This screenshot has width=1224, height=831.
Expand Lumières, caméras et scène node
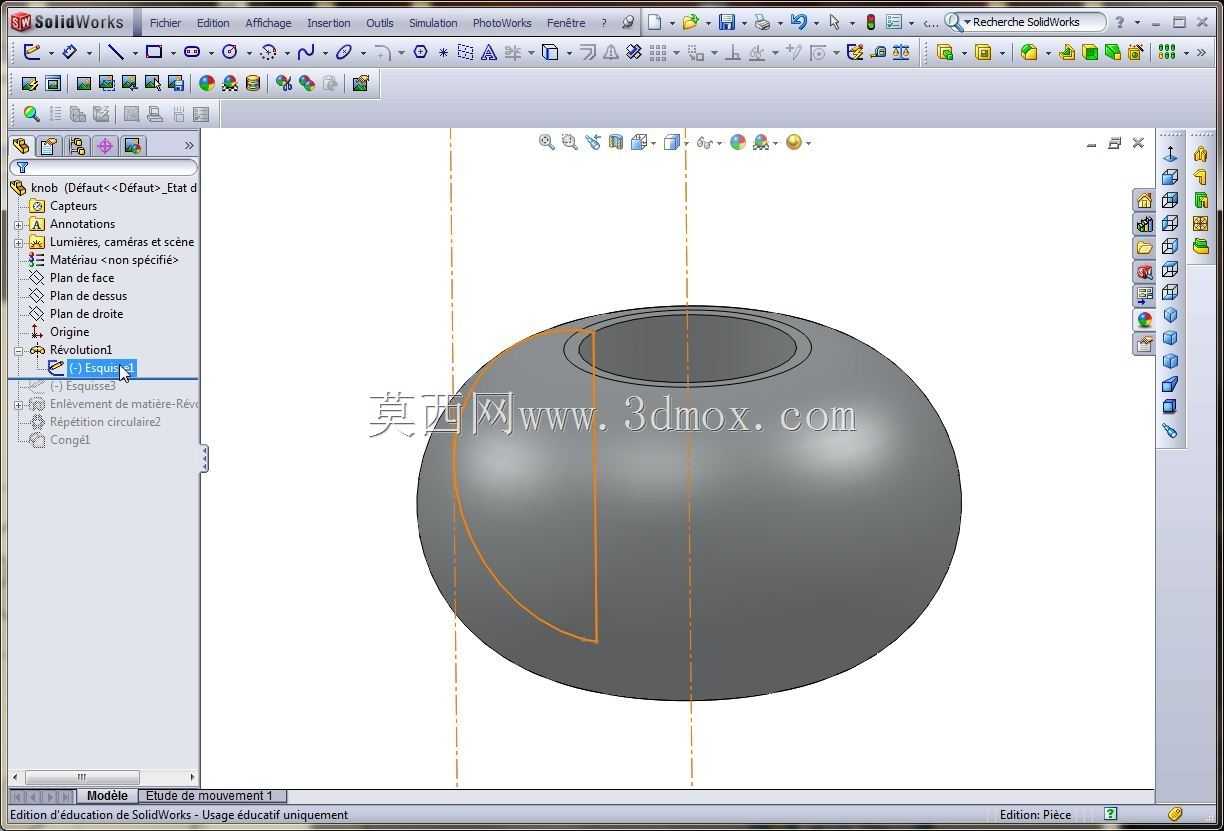18,242
